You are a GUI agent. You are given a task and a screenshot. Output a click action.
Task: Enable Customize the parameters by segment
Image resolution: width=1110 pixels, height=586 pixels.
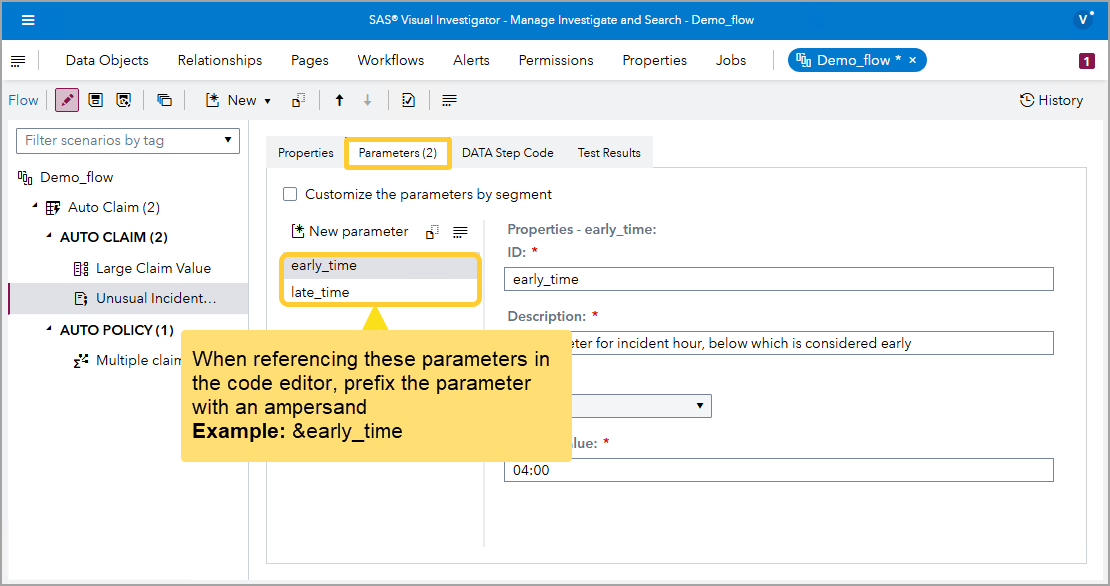coord(290,194)
